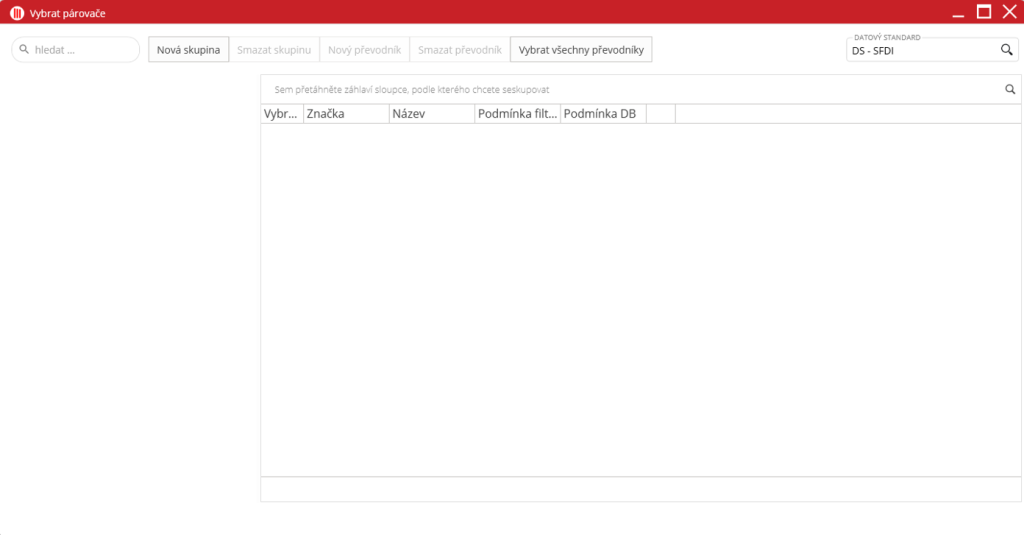Click the app logo in the title bar
Image resolution: width=1024 pixels, height=535 pixels.
click(16, 12)
